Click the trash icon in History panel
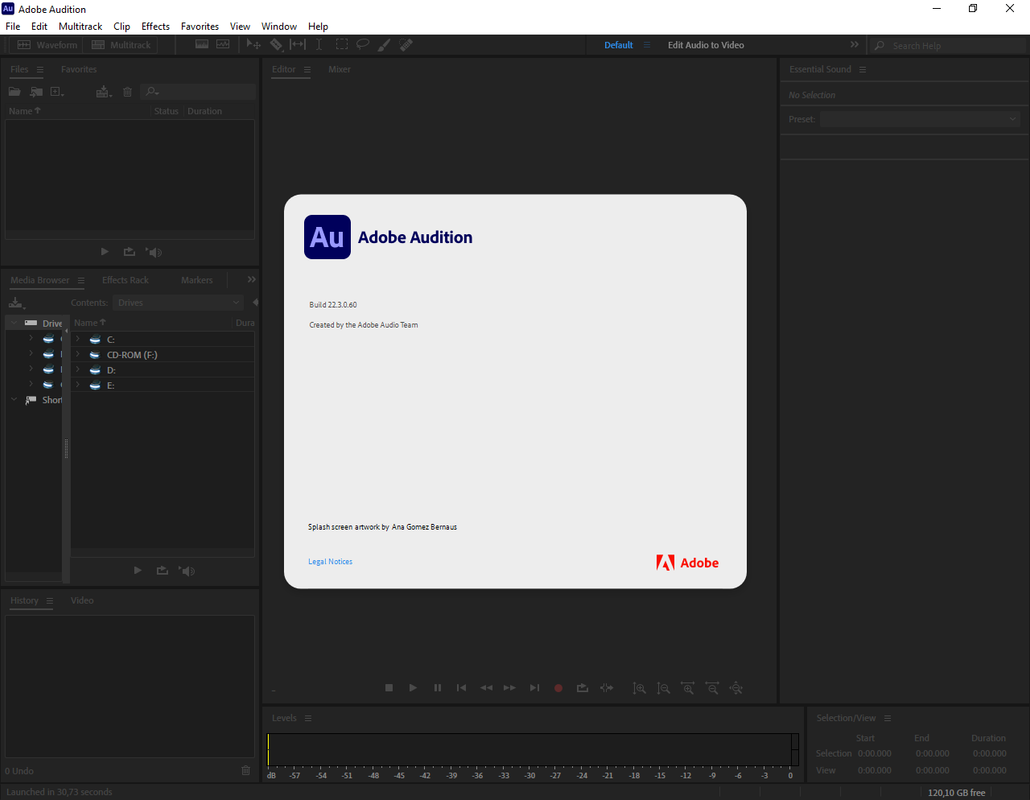This screenshot has width=1030, height=800. click(246, 770)
